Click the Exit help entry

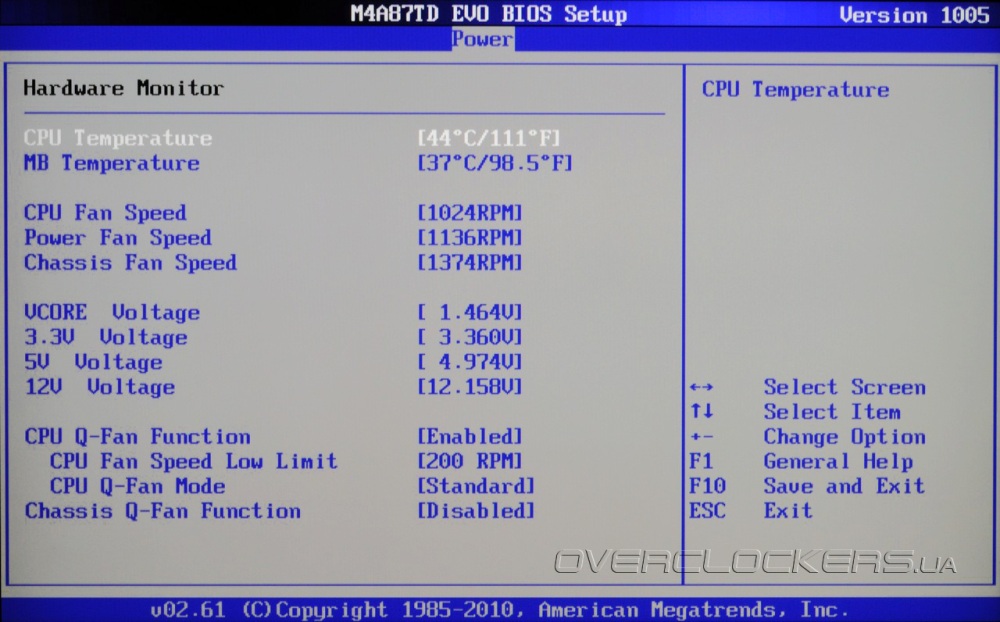pos(788,511)
